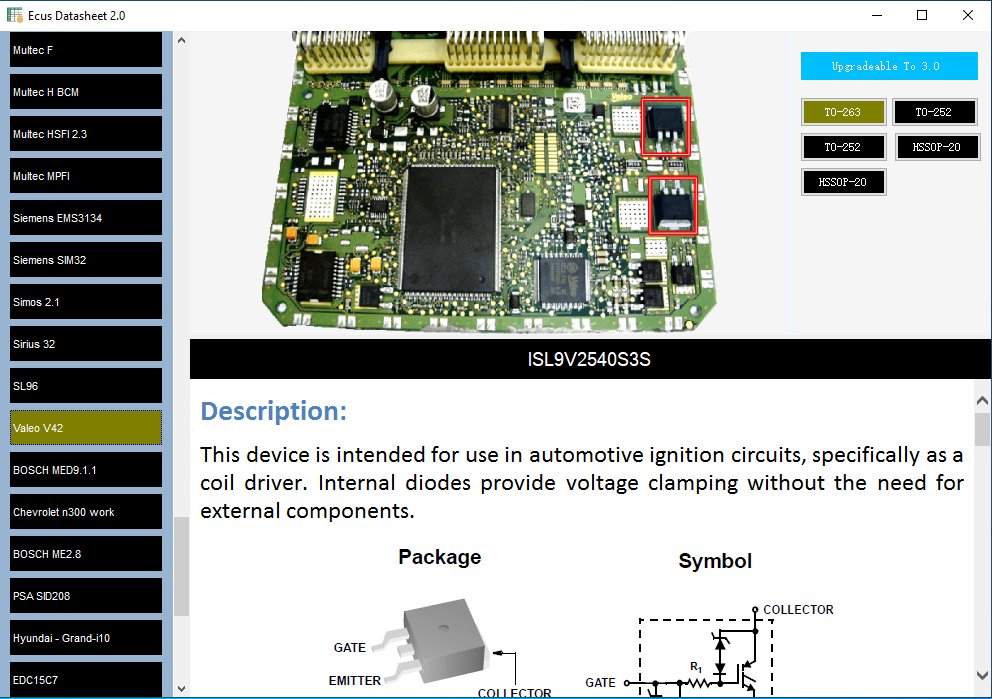Select the first TO-252 button beside TO-263
Image resolution: width=992 pixels, height=699 pixels.
(935, 112)
